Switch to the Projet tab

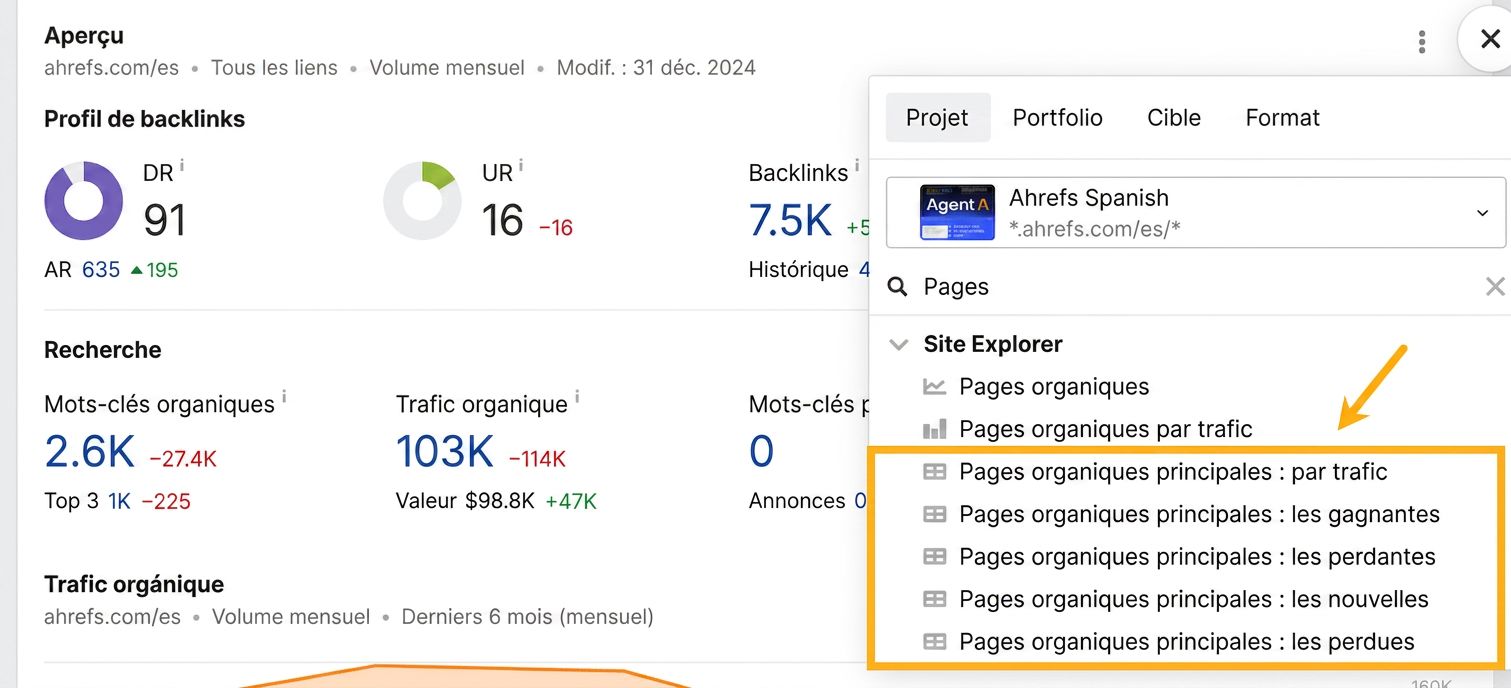[937, 118]
